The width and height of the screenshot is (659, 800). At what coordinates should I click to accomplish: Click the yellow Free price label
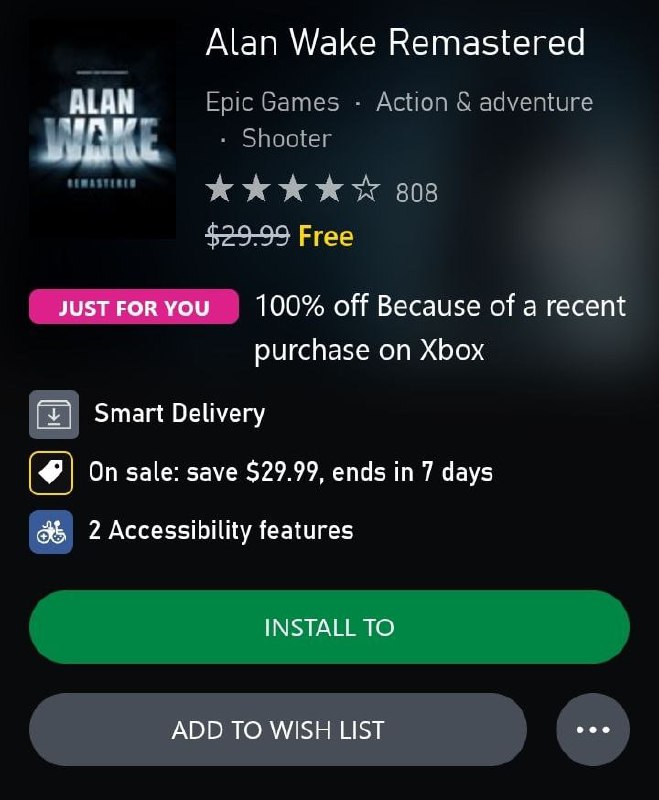click(x=326, y=236)
